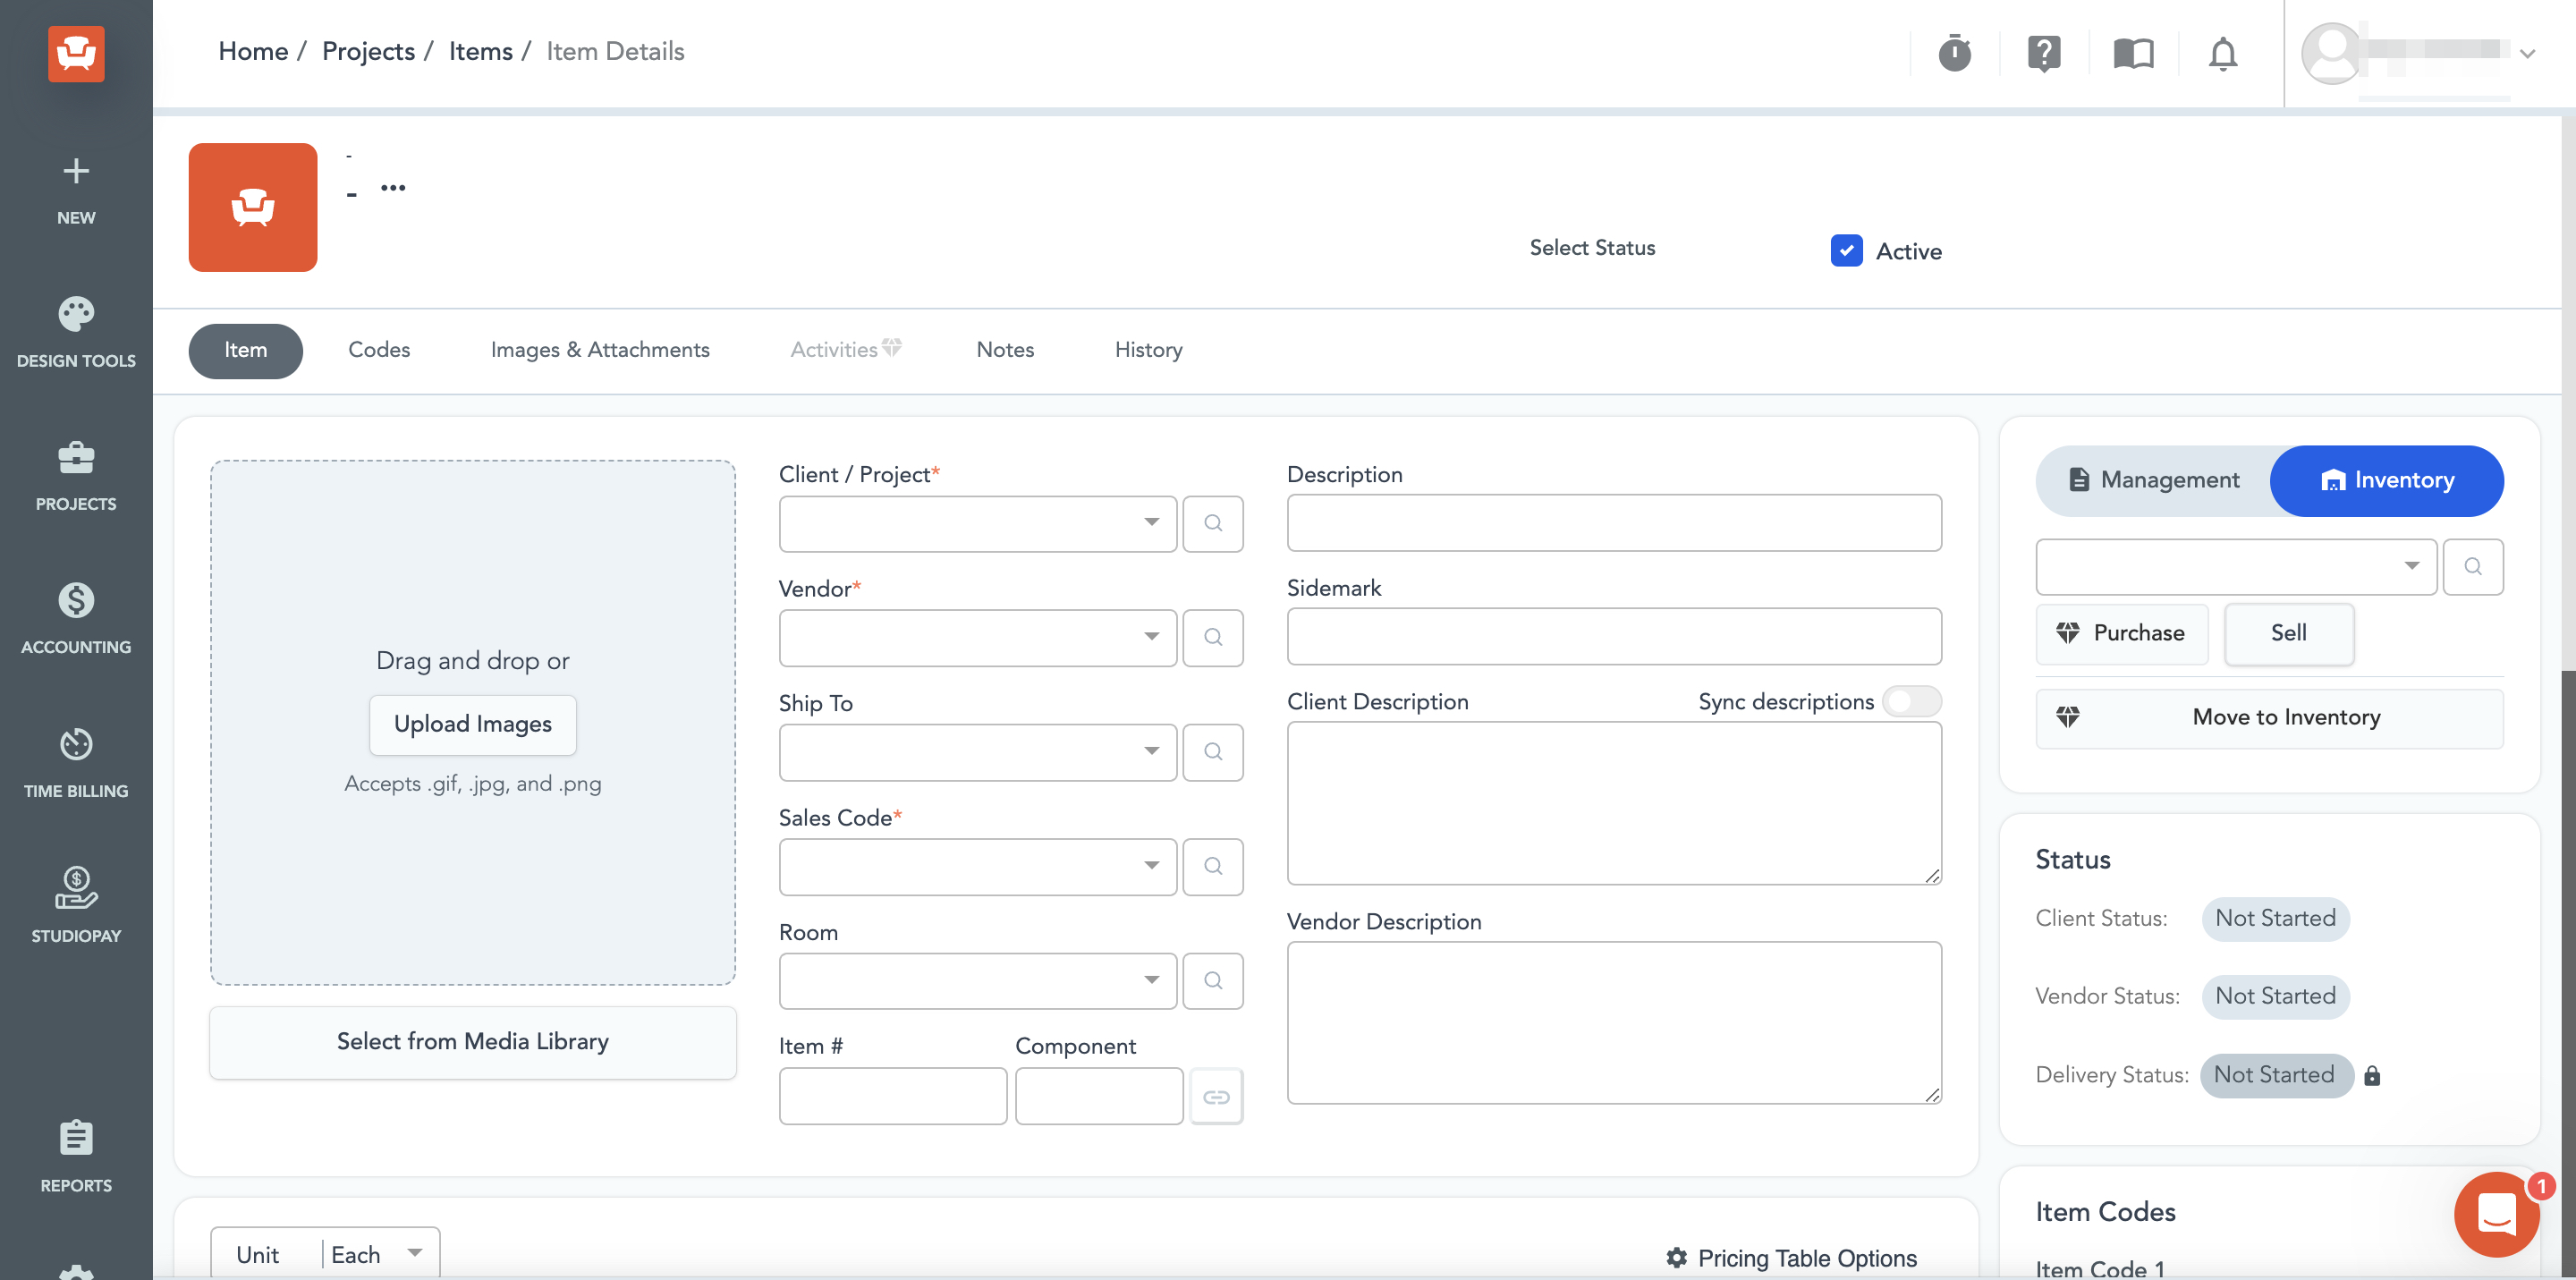Click the search icon next to Sales Code
The height and width of the screenshot is (1280, 2576).
[x=1213, y=867]
